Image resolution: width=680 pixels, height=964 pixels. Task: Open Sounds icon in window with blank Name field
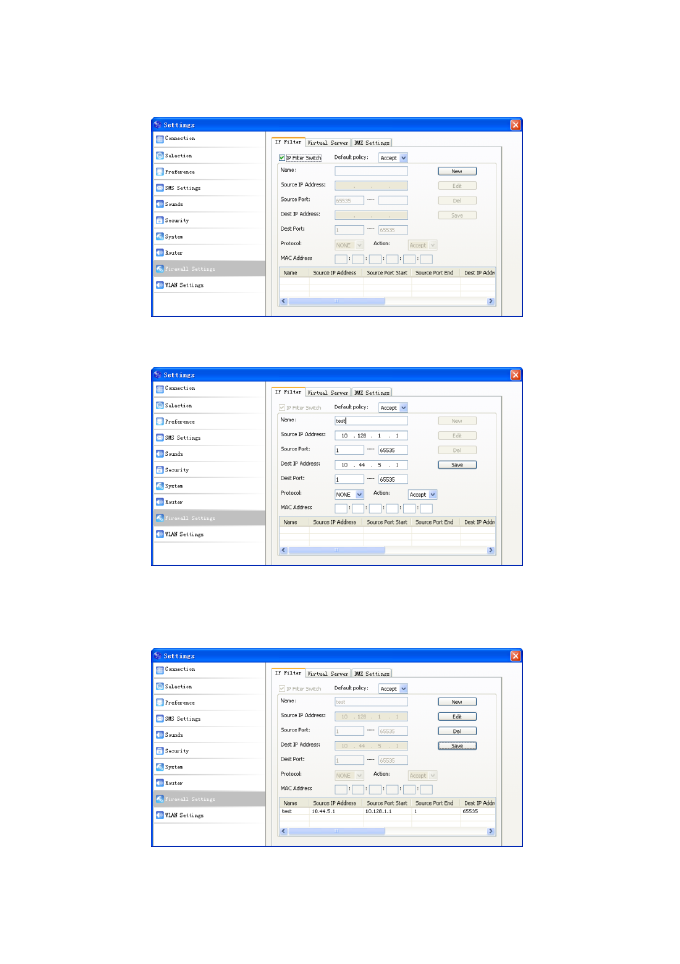(x=160, y=203)
